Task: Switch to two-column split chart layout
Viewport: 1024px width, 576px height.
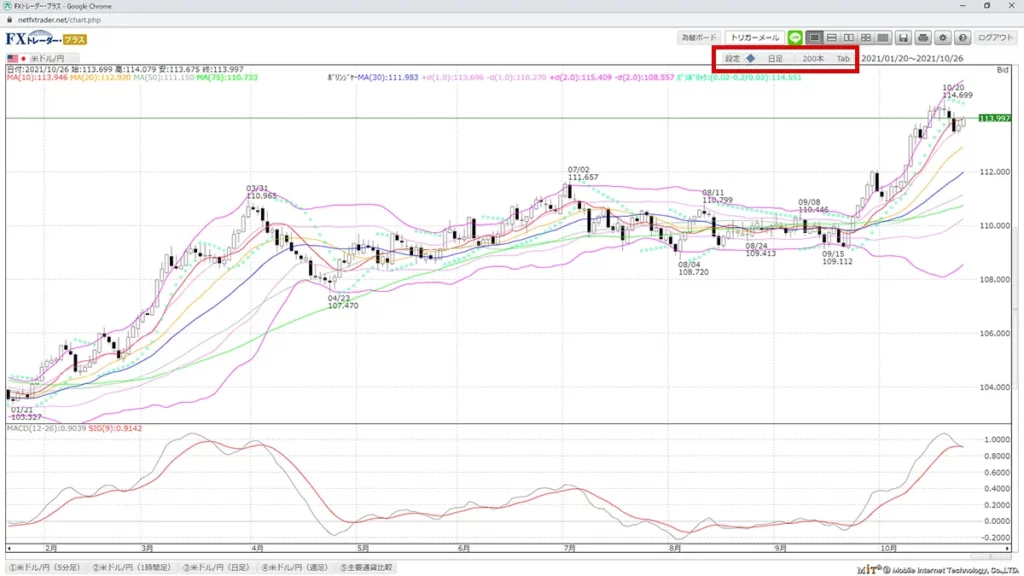Action: (x=849, y=38)
